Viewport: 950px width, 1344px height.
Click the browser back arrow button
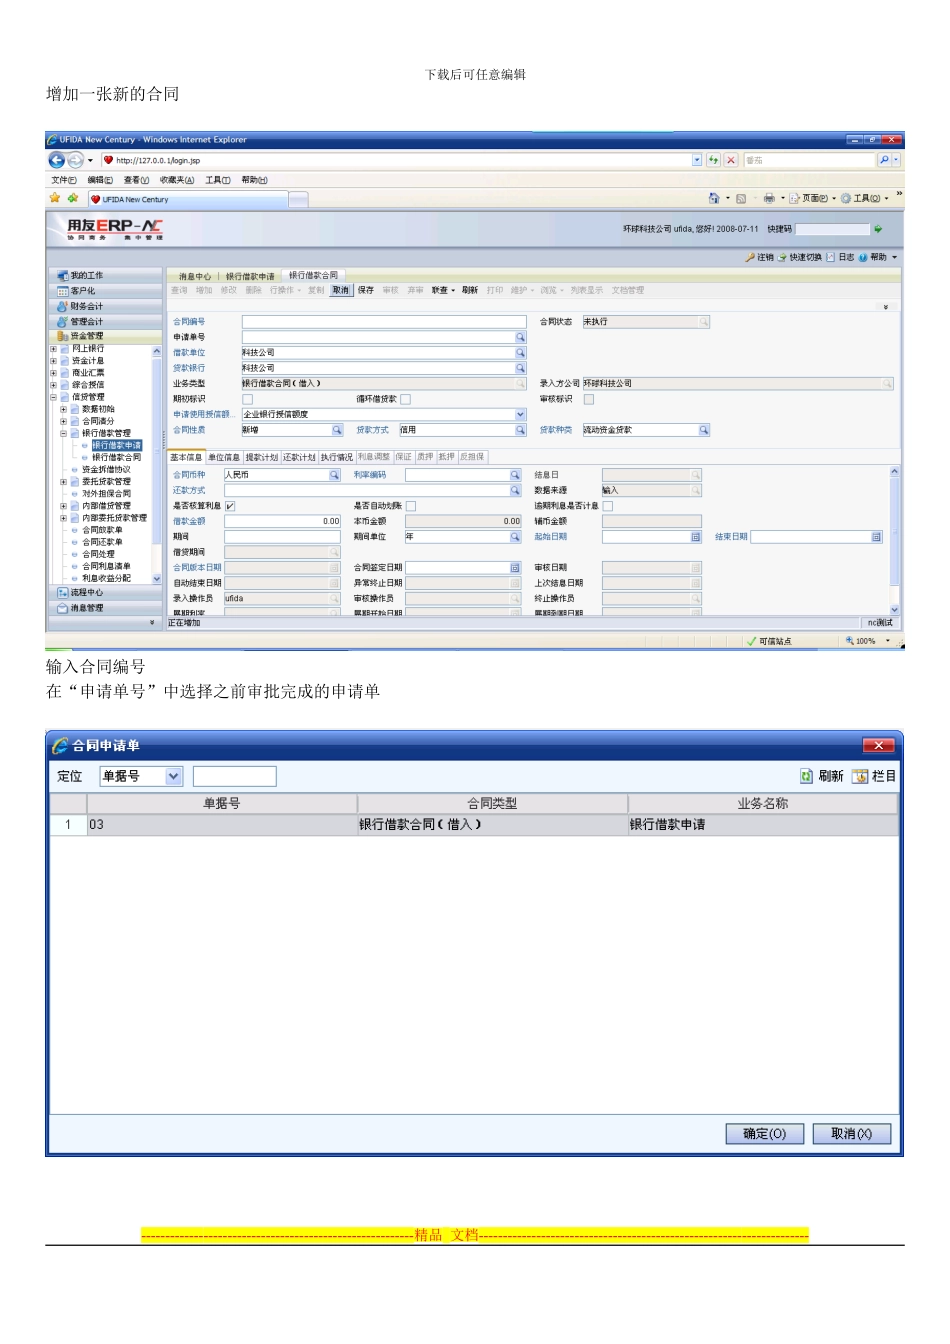point(56,160)
